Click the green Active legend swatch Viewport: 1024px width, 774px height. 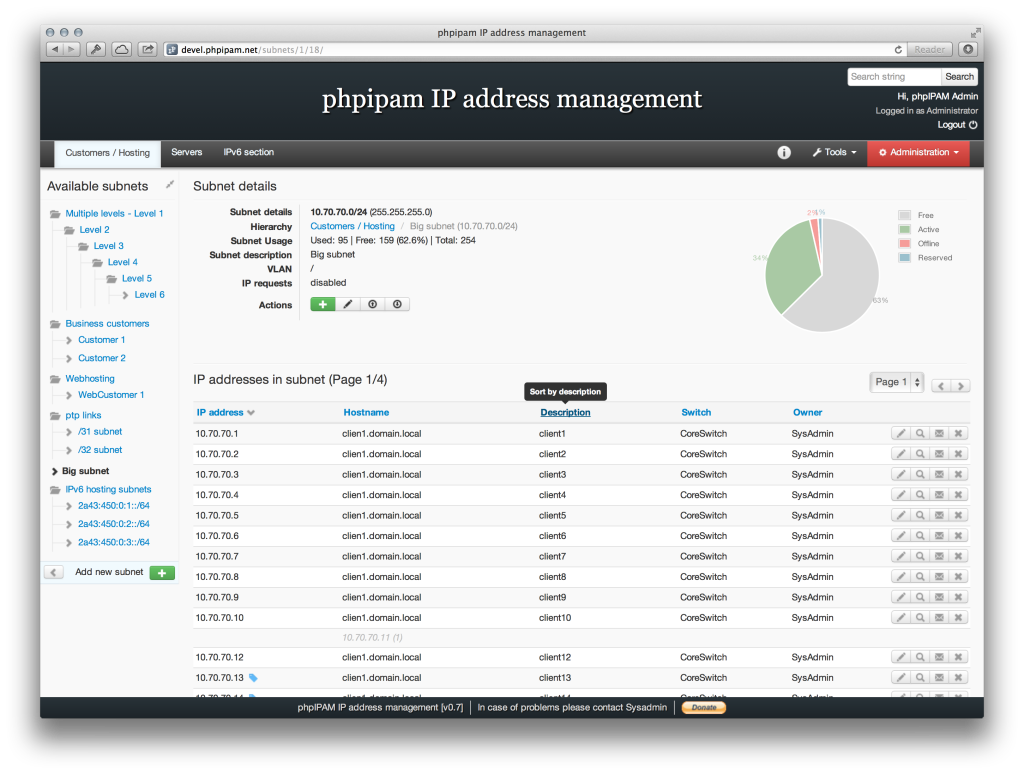click(904, 229)
